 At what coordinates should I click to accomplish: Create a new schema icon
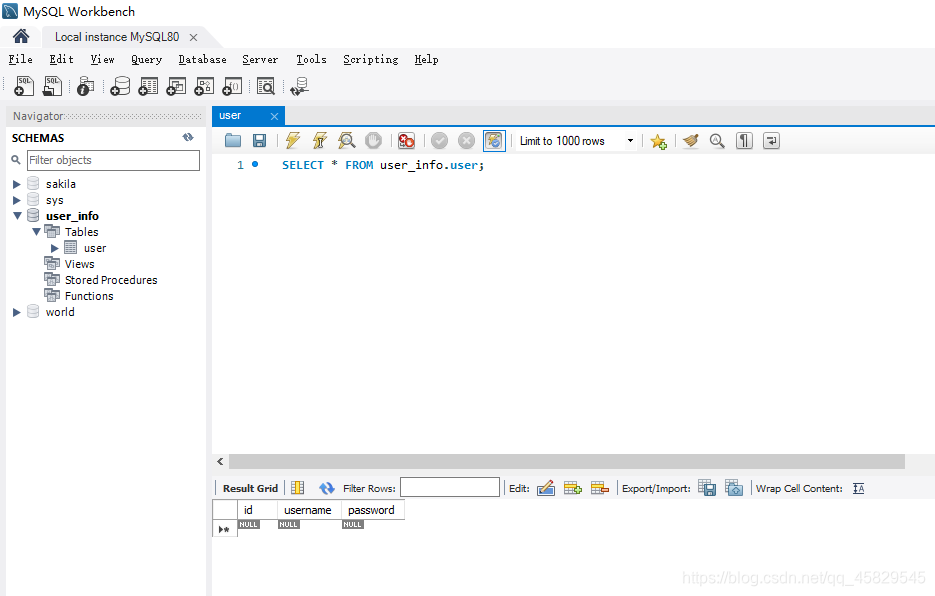tap(120, 87)
